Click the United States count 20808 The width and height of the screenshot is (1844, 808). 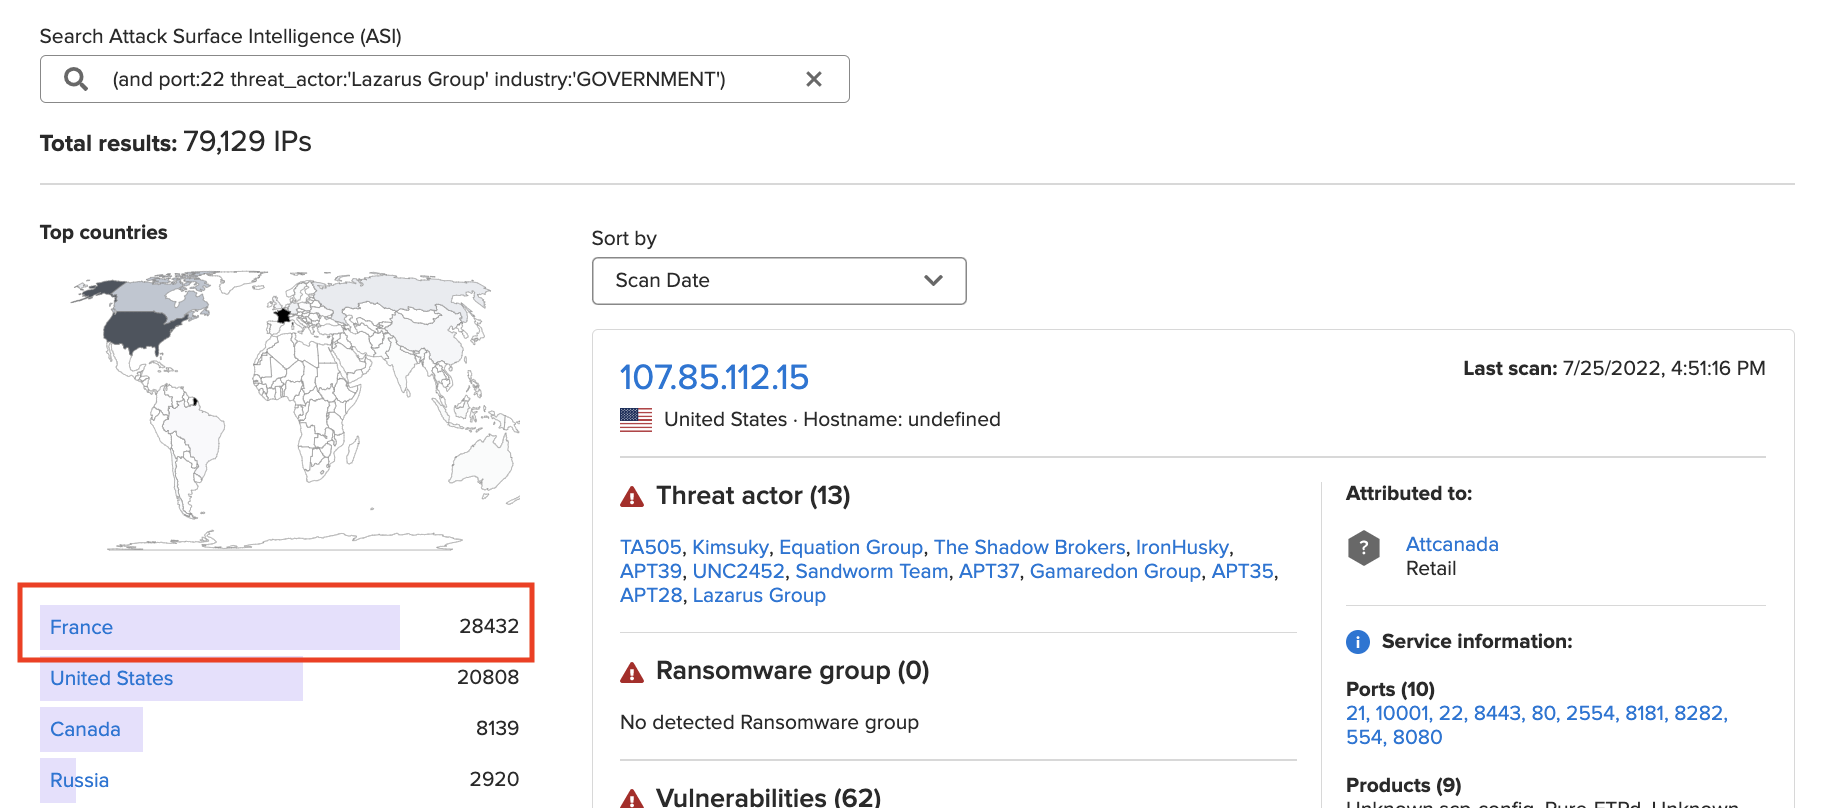tap(488, 677)
